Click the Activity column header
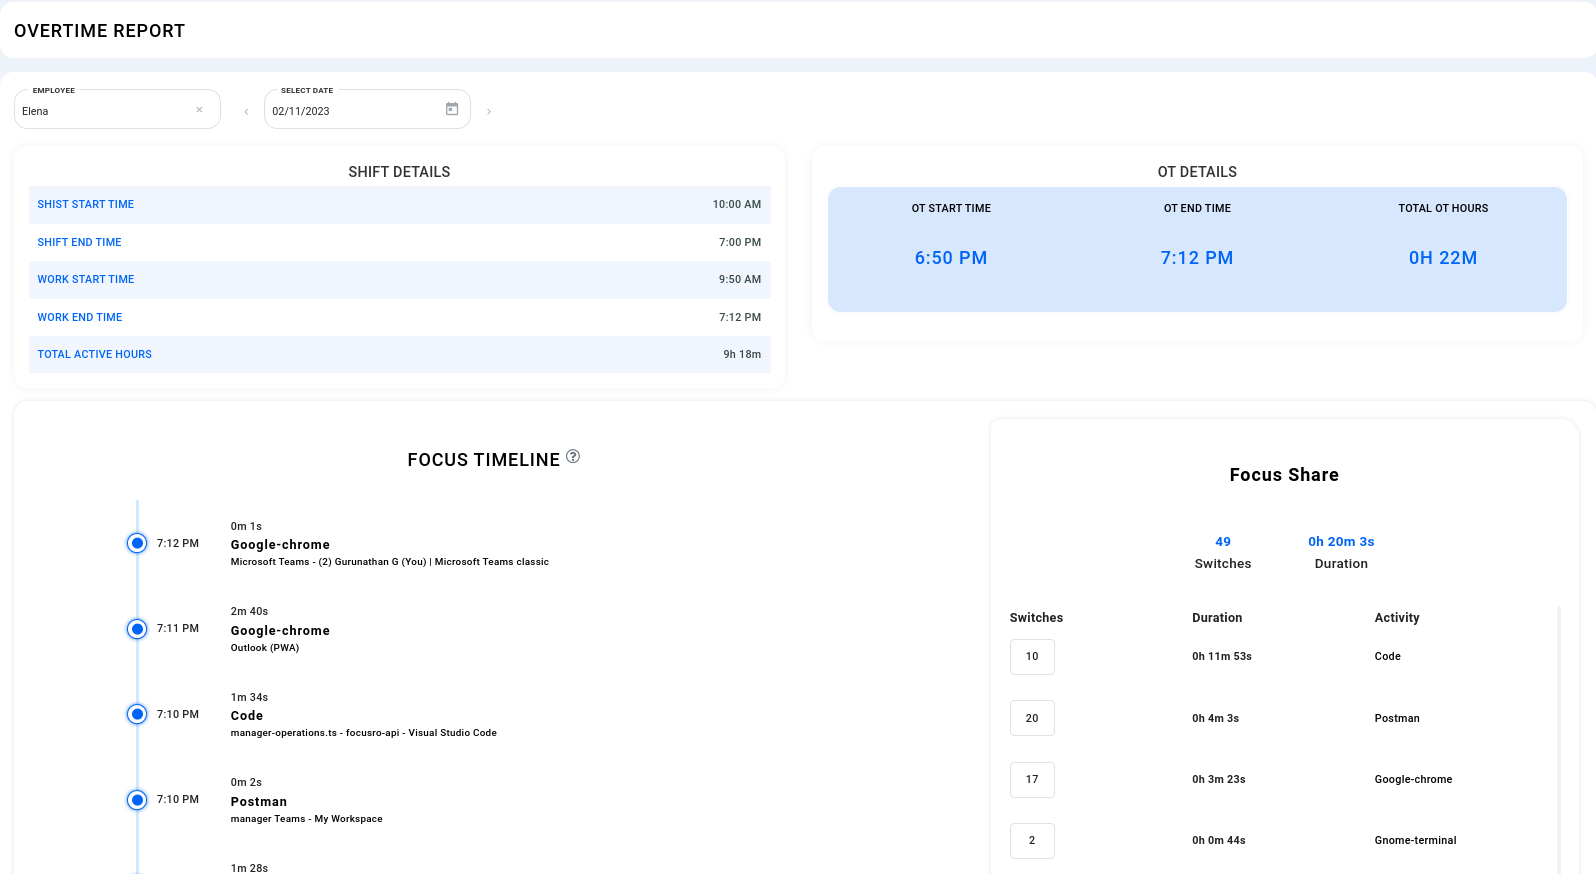This screenshot has height=874, width=1596. tap(1397, 618)
